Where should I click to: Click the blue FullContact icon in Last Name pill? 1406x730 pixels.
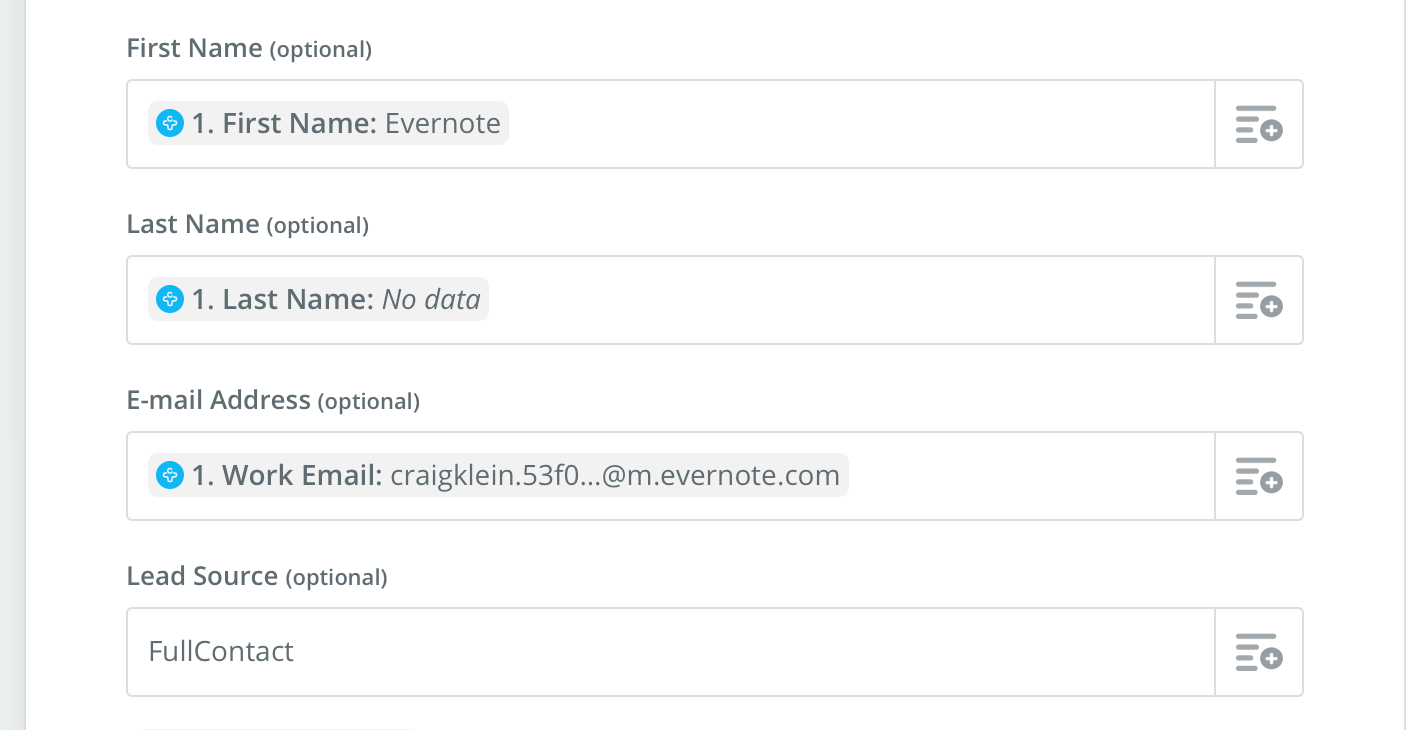tap(171, 300)
